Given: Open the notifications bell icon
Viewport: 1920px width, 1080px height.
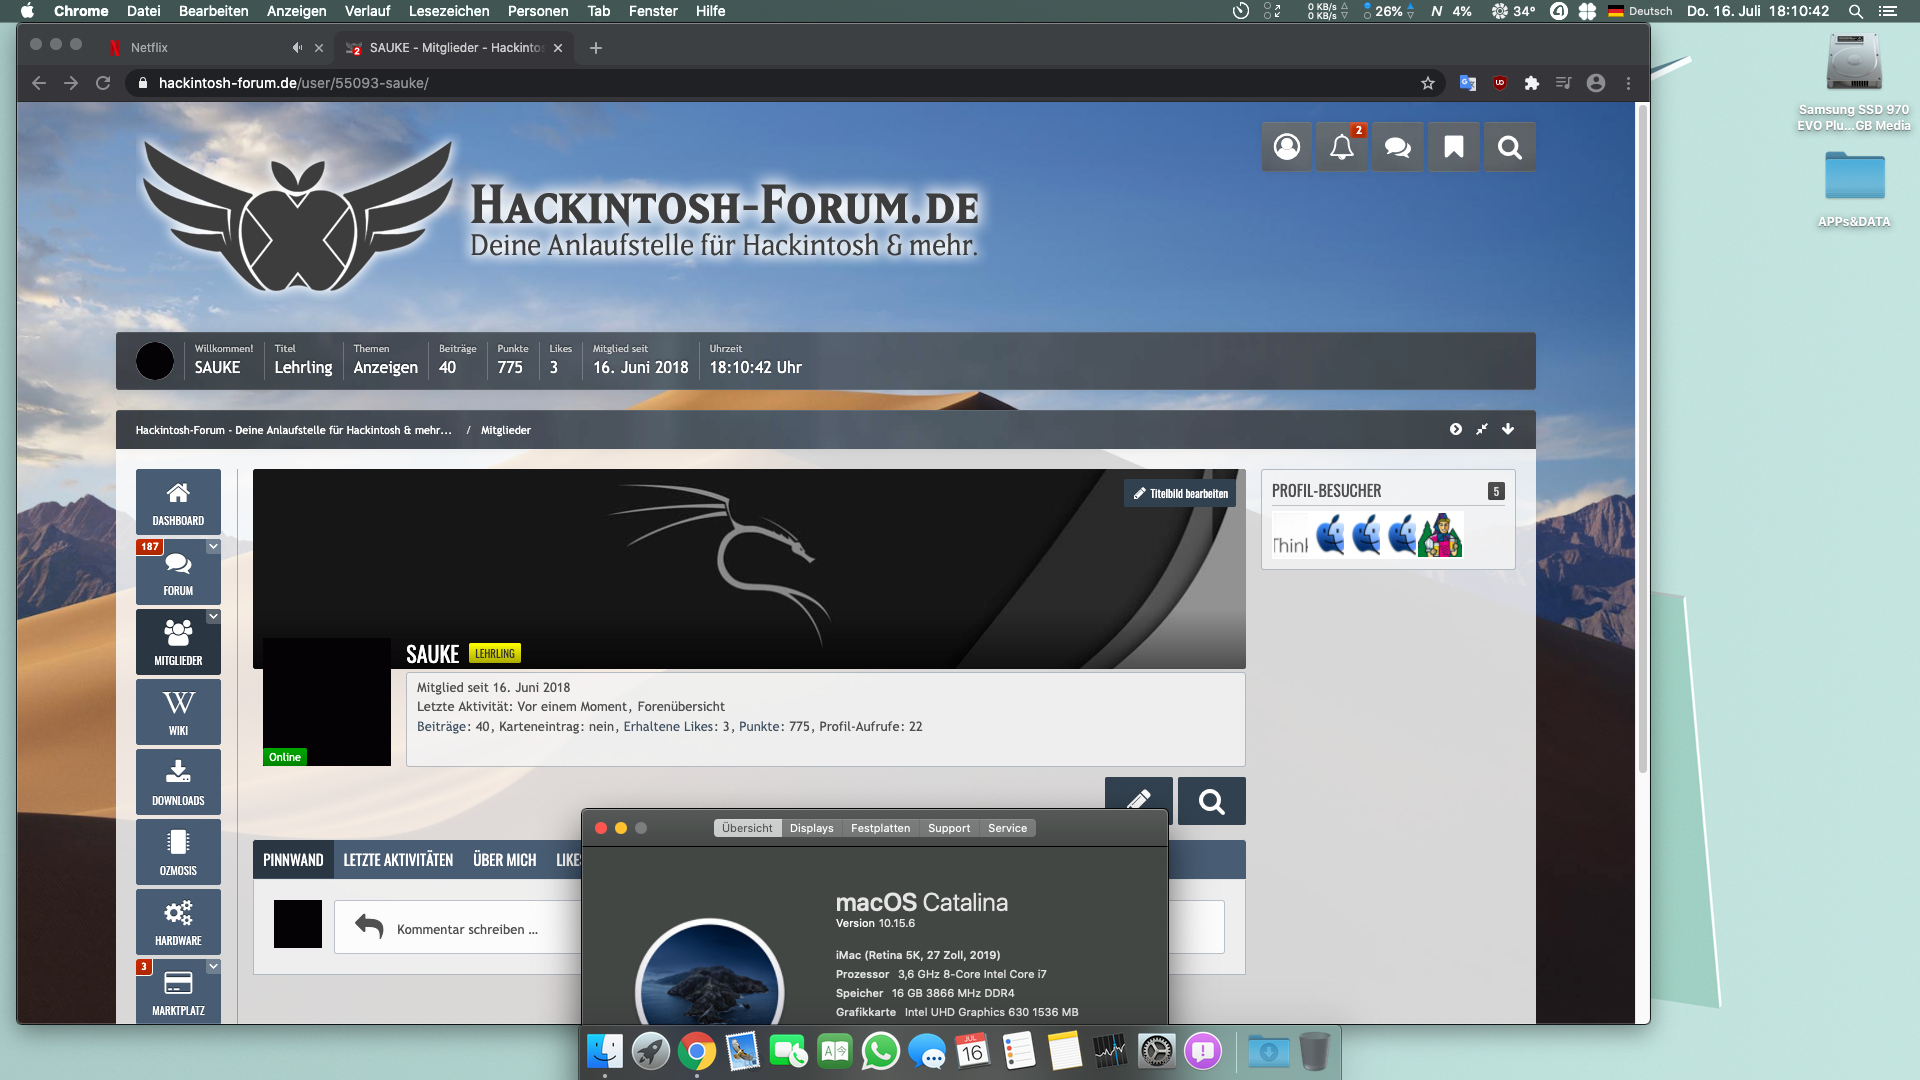Looking at the screenshot, I should 1341,147.
